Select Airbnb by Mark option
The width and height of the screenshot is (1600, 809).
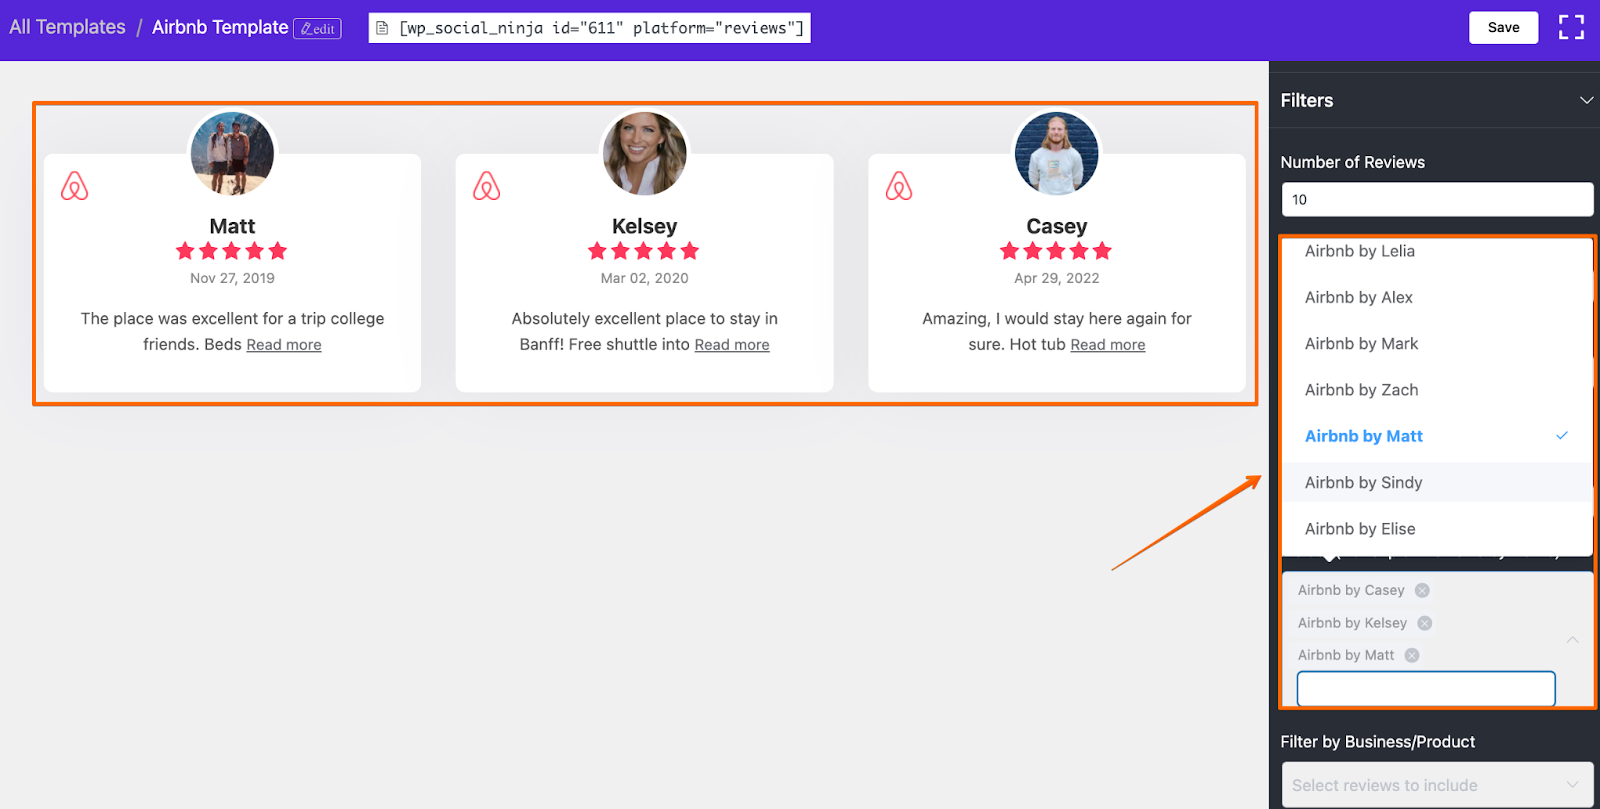[1437, 343]
